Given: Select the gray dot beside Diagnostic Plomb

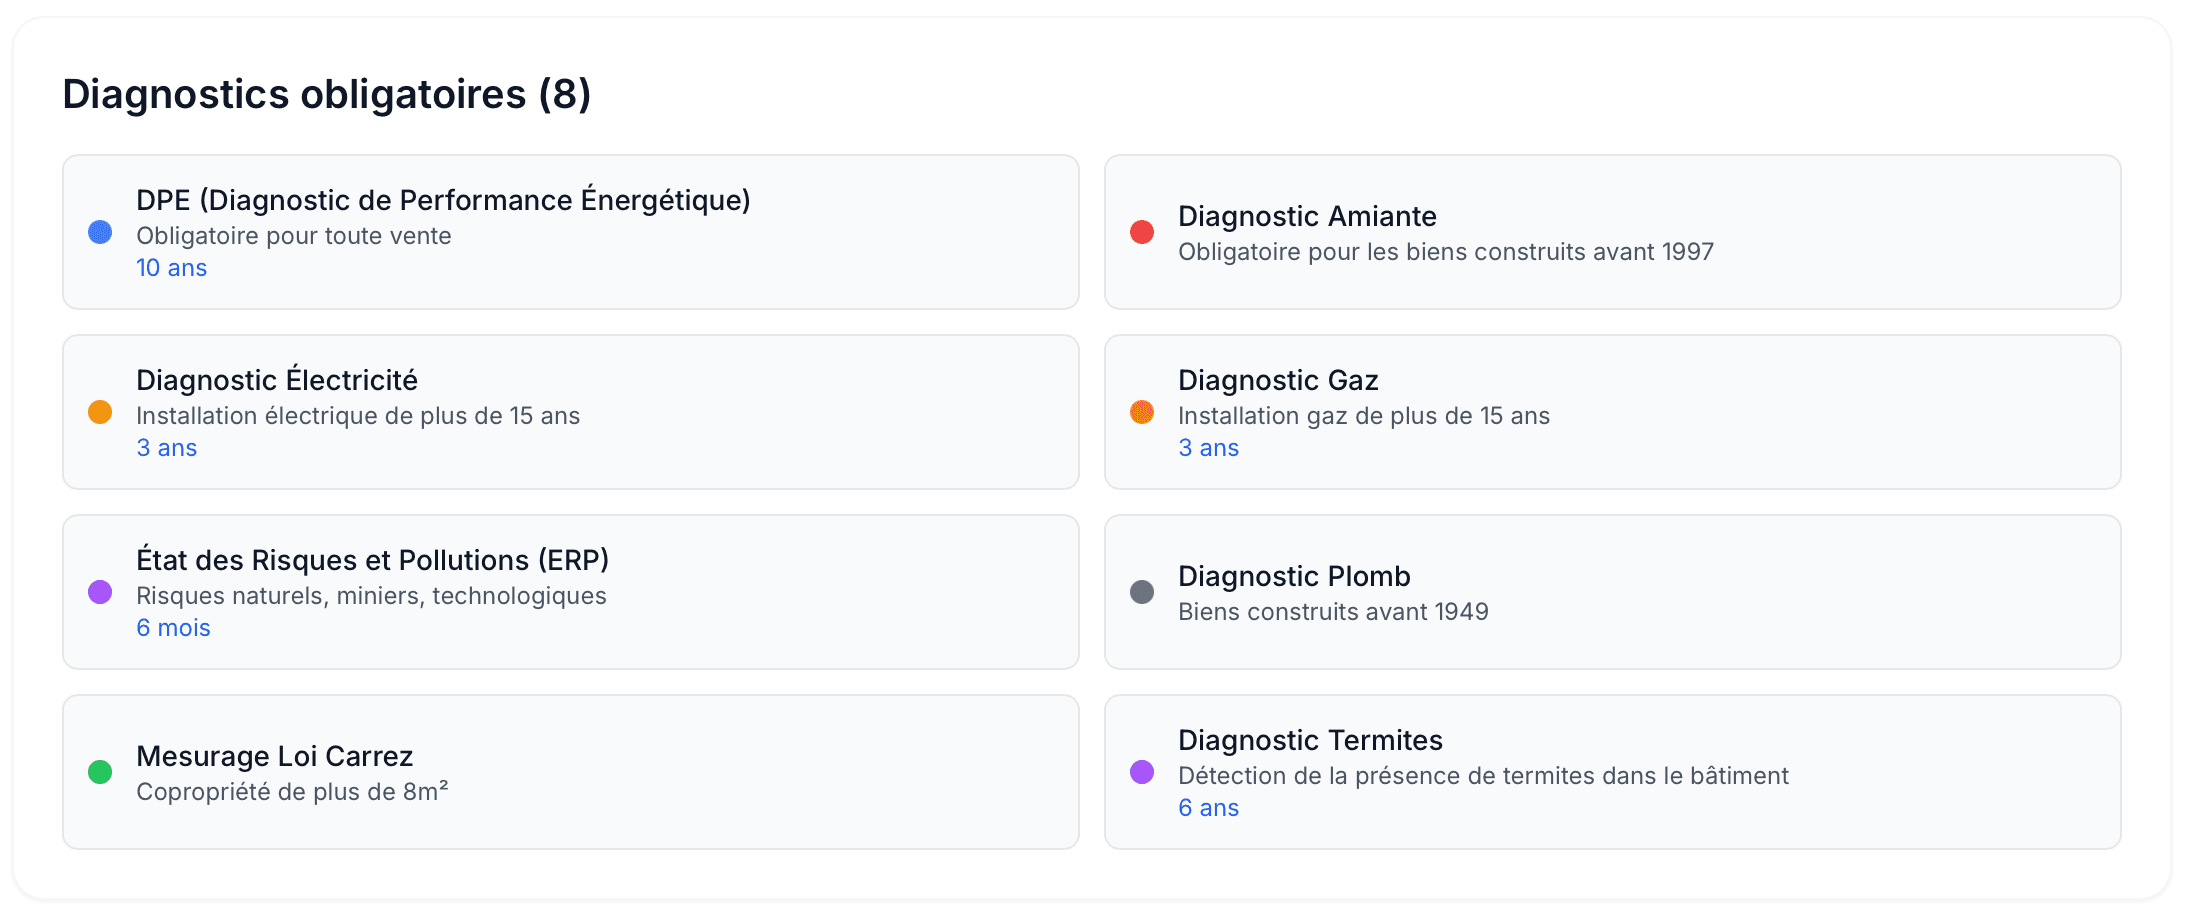Looking at the screenshot, I should (x=1142, y=591).
